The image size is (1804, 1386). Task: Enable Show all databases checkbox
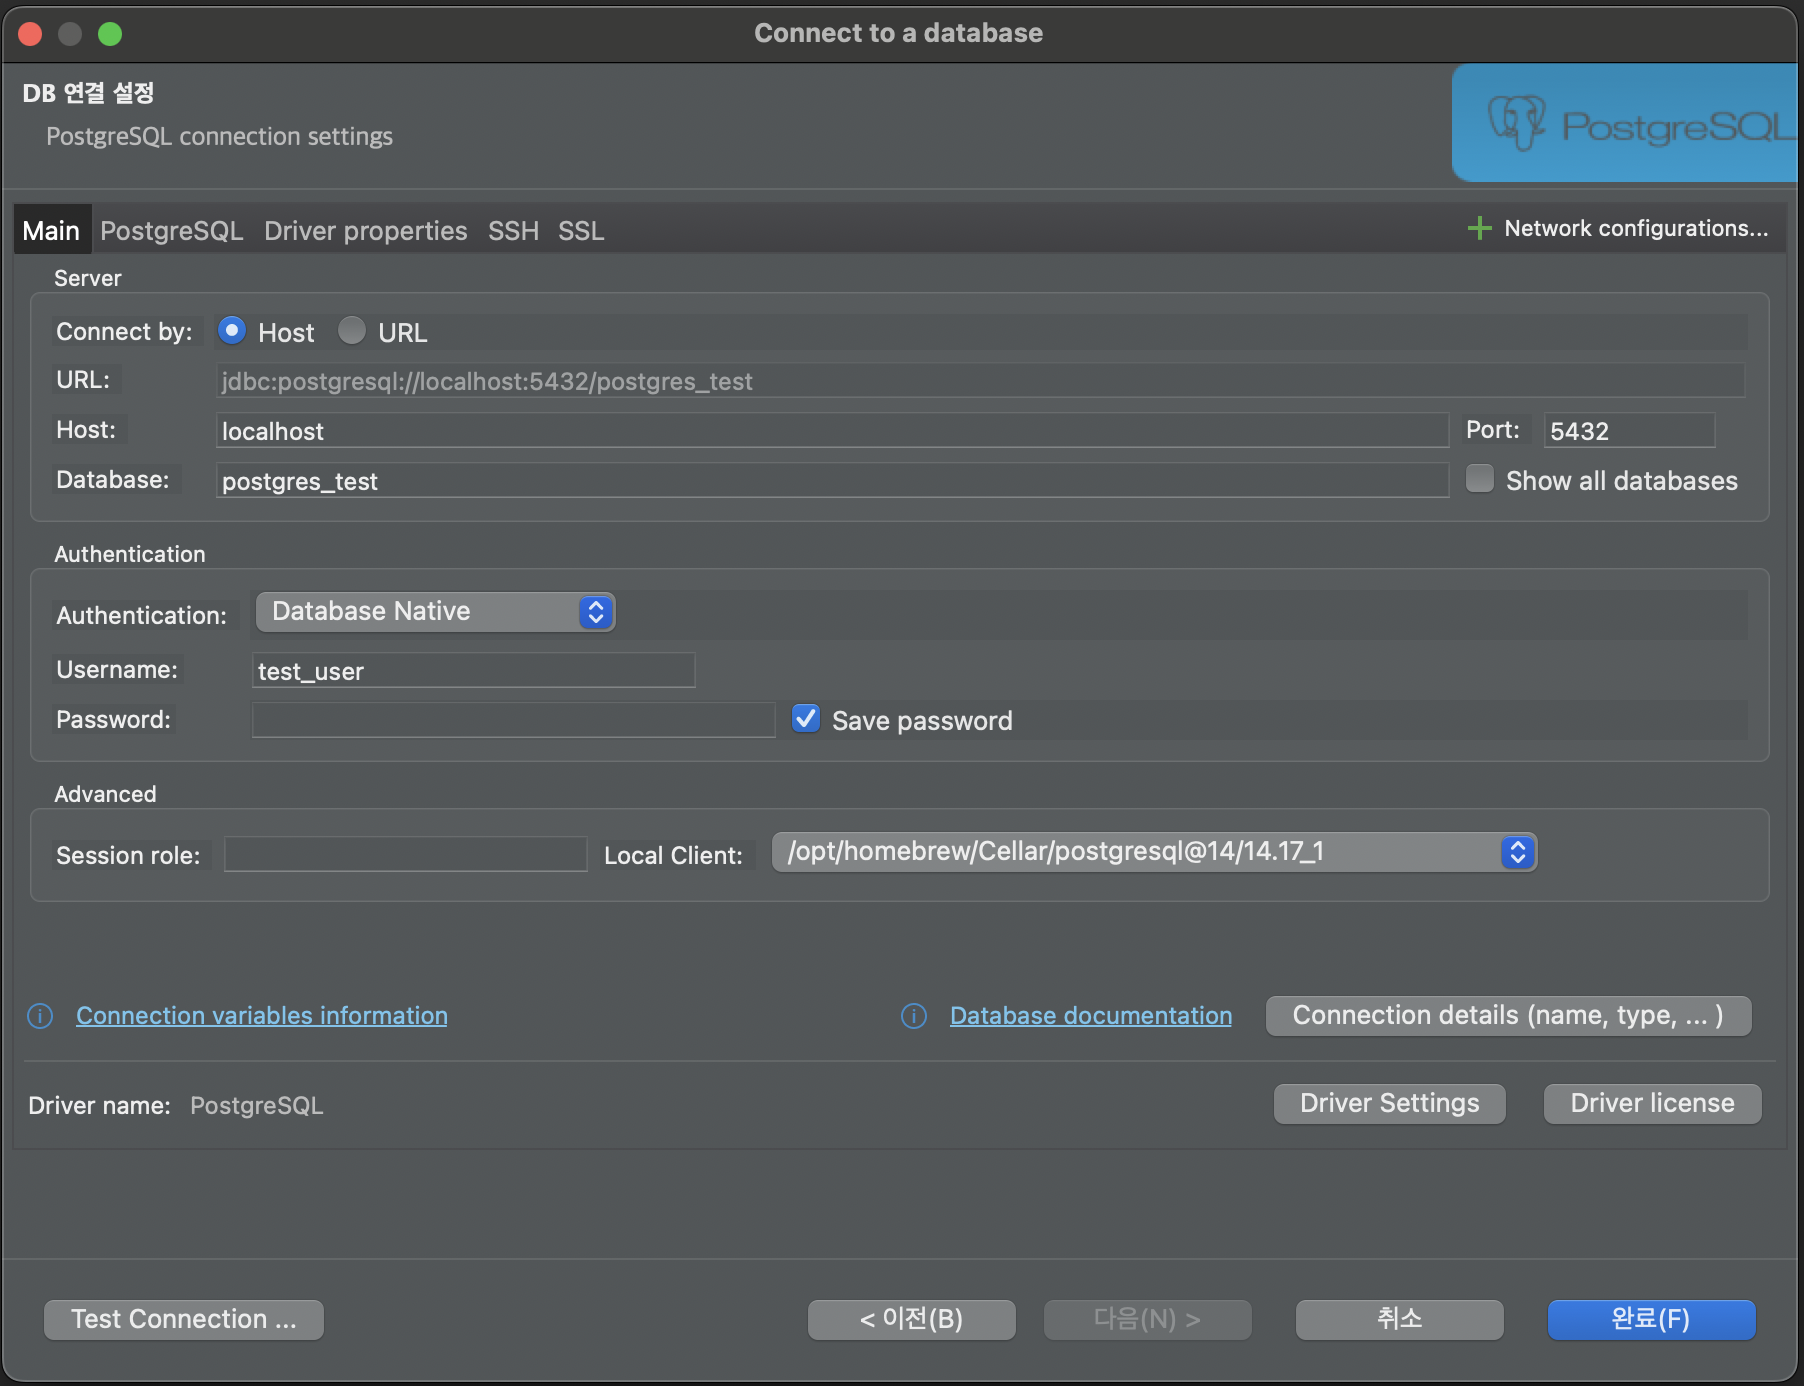pos(1480,479)
